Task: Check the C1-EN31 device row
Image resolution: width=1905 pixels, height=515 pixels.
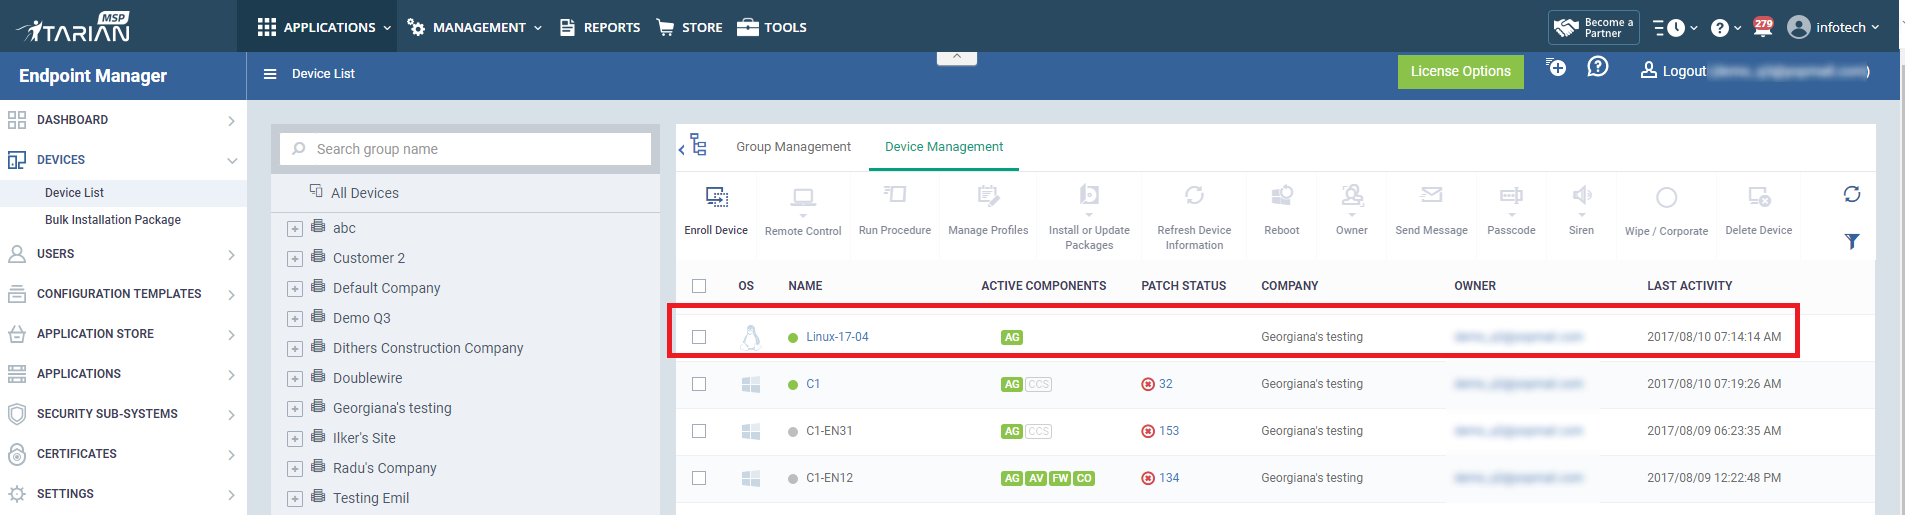Action: point(699,431)
